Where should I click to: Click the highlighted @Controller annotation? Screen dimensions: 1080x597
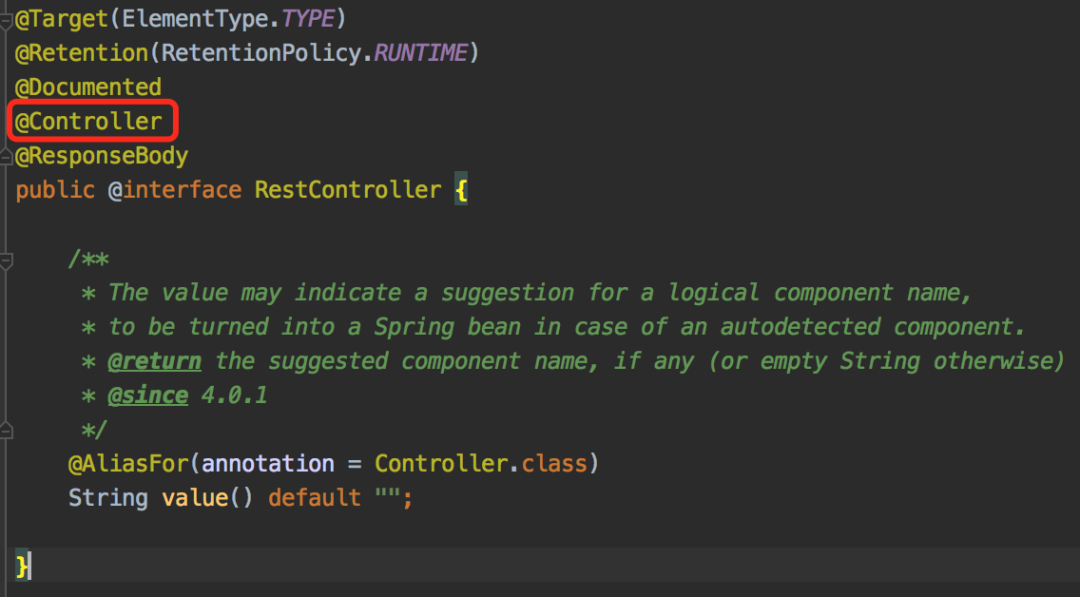(x=89, y=121)
